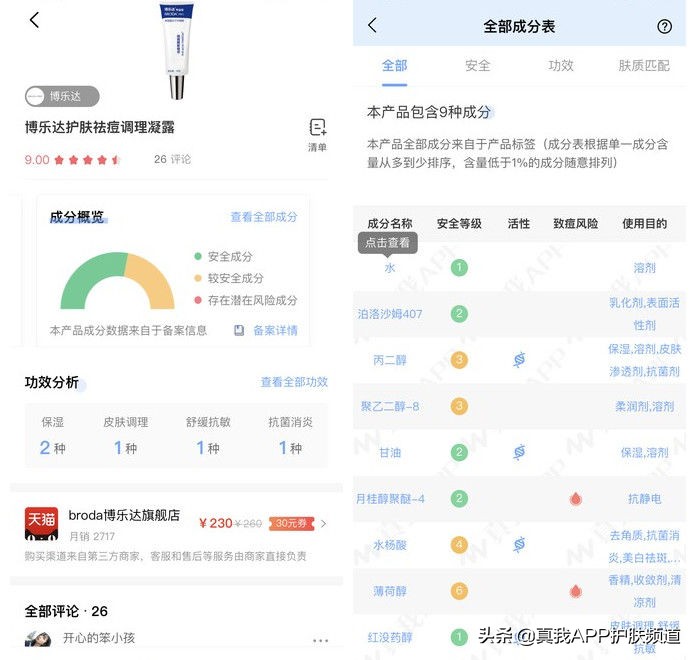This screenshot has width=696, height=660.
Task: Open 备案详情 link
Action: coord(275,330)
